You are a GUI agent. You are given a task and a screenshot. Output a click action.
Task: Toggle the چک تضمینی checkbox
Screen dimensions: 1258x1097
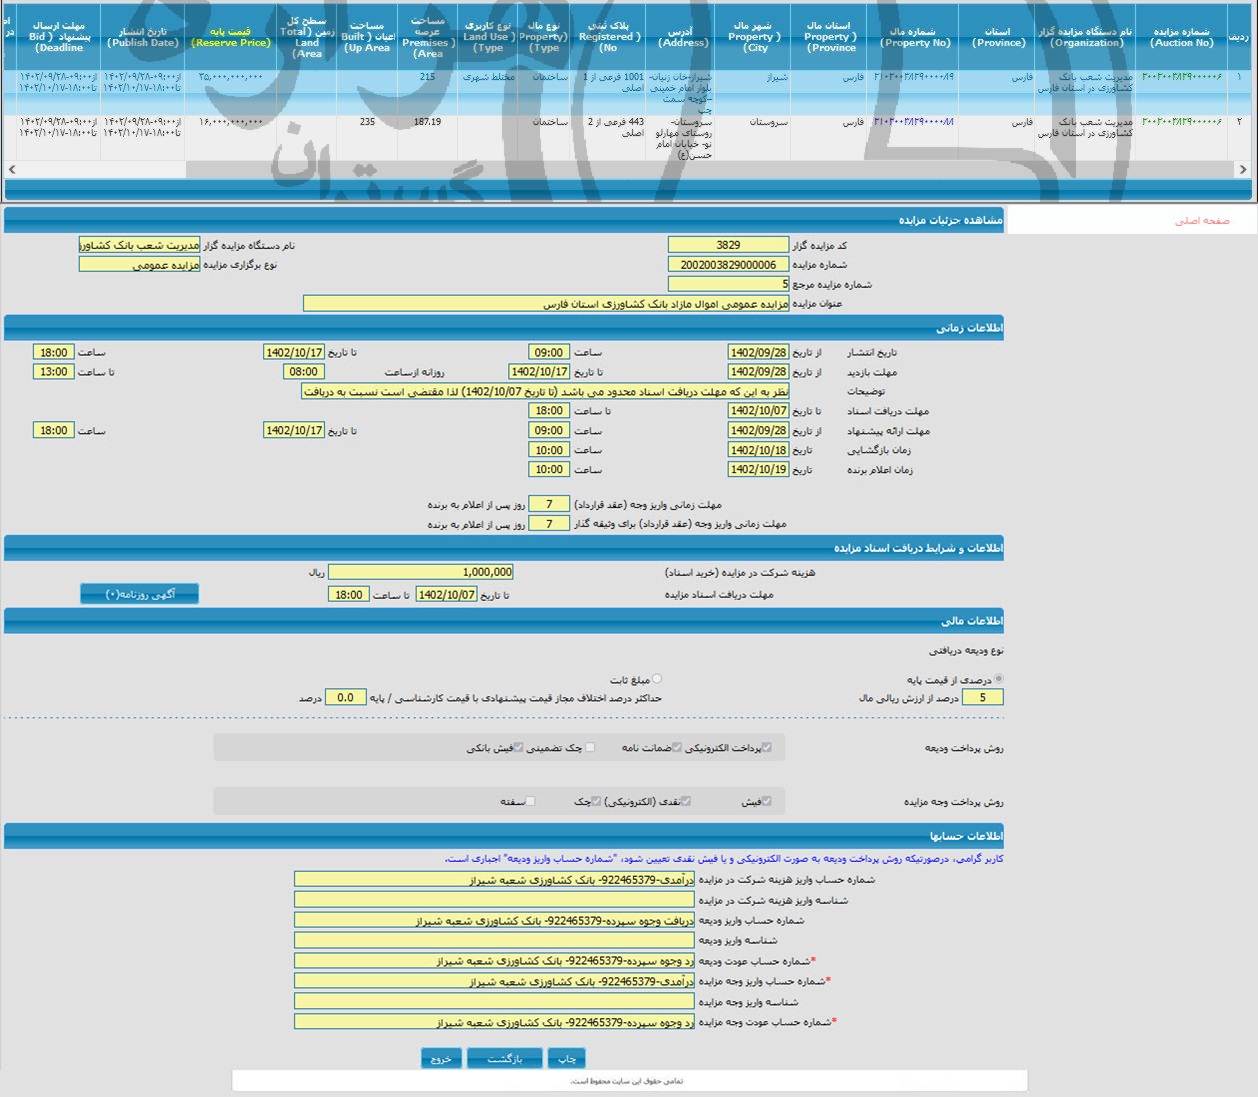click(x=590, y=747)
